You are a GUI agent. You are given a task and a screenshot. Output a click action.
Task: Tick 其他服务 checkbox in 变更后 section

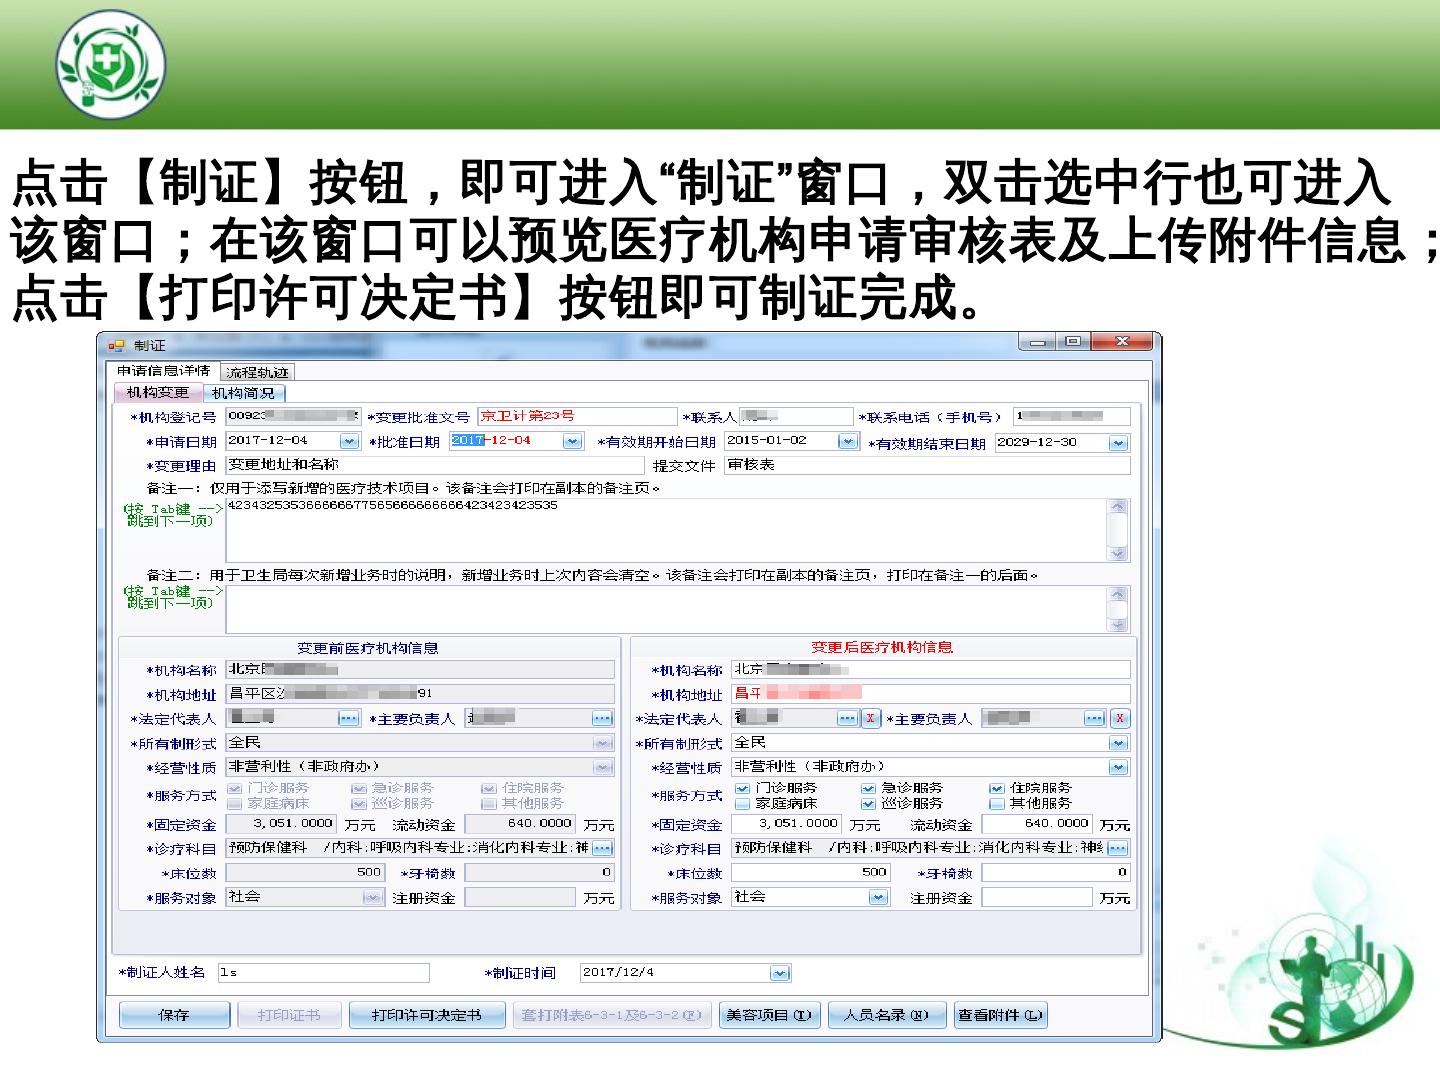tap(996, 804)
